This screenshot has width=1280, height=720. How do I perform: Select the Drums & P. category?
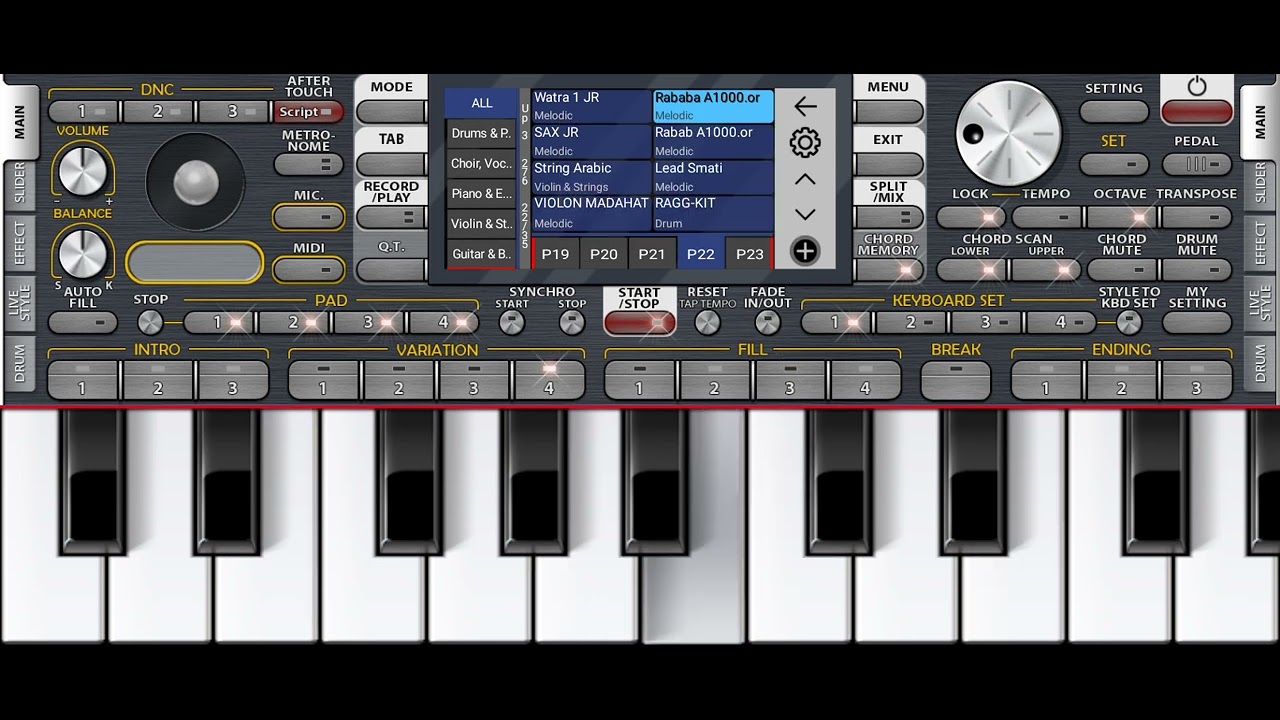click(482, 133)
